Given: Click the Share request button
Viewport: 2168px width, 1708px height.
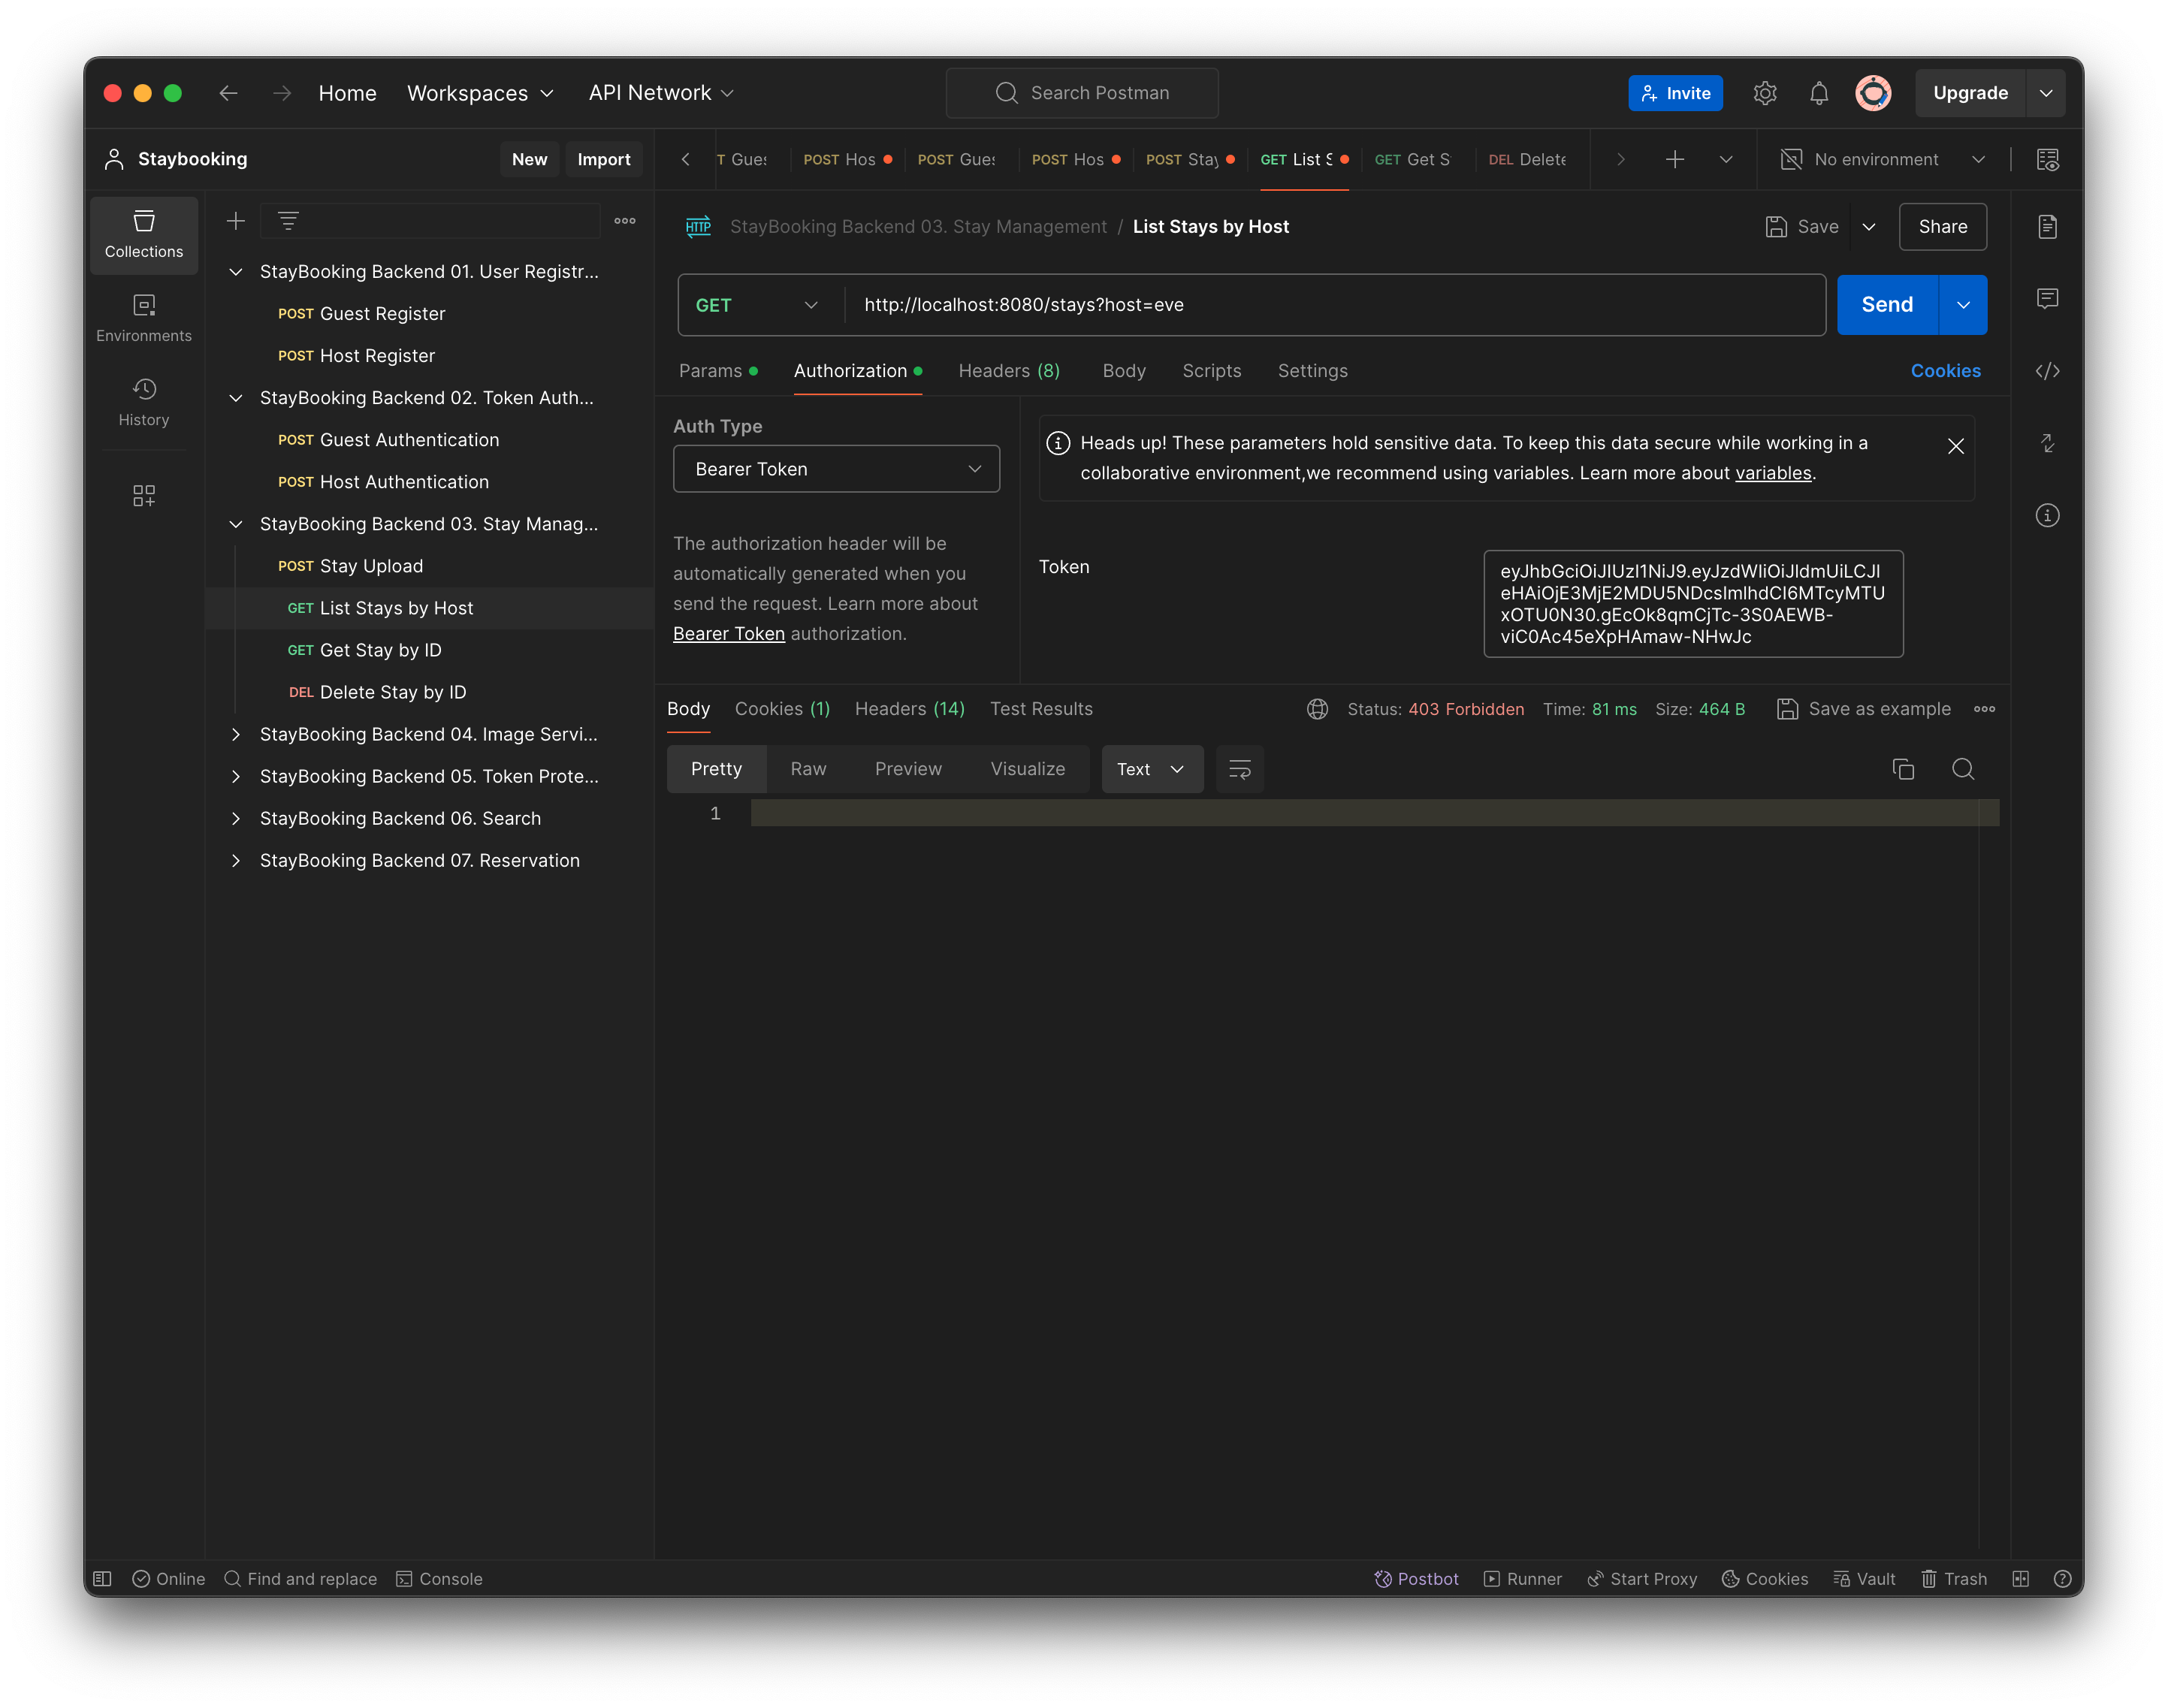Looking at the screenshot, I should (x=1941, y=225).
